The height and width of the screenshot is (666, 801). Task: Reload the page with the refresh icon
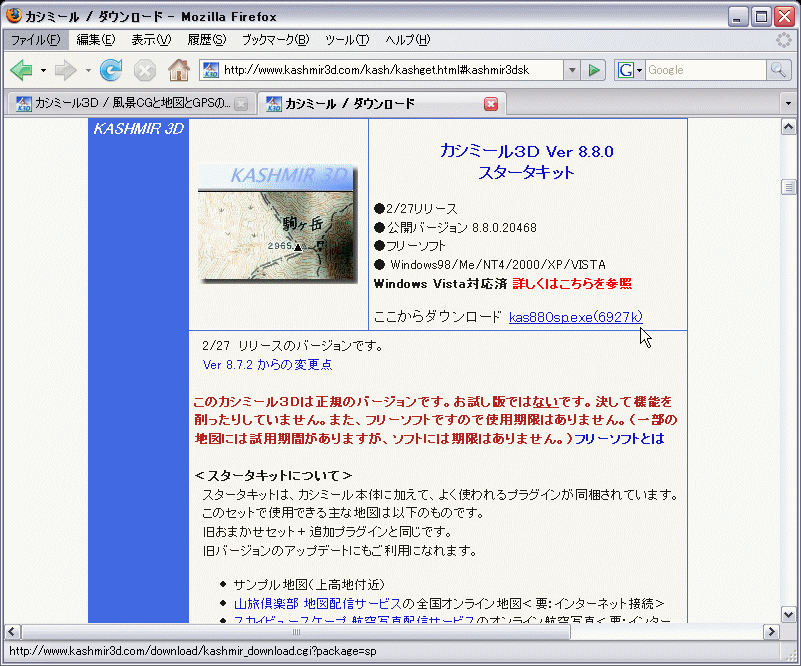point(111,70)
